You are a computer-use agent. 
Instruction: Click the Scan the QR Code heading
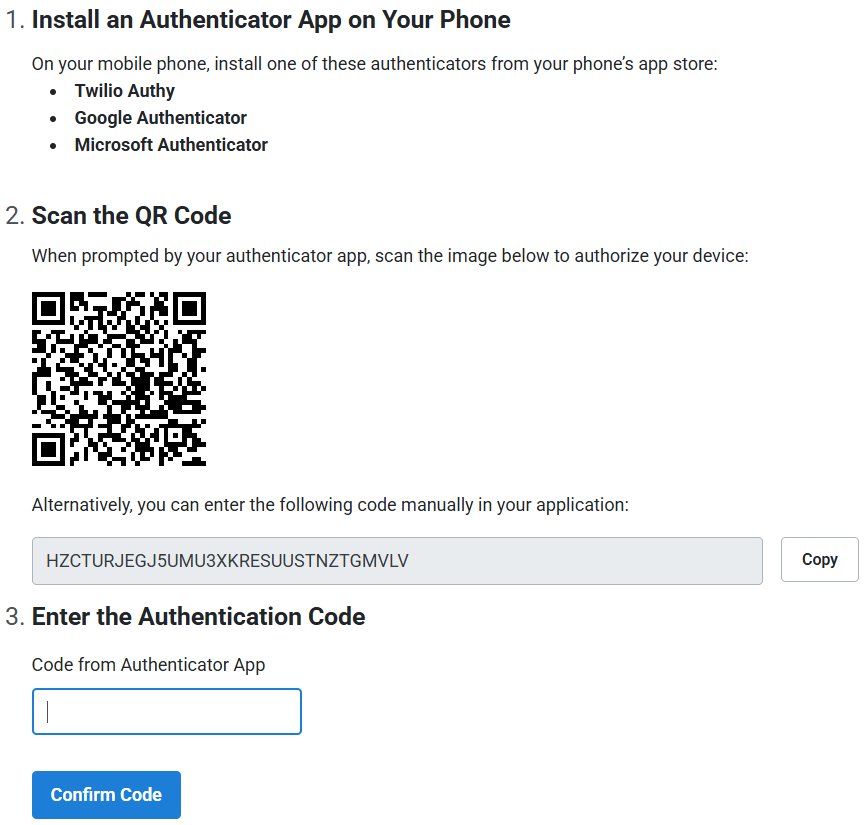[131, 215]
